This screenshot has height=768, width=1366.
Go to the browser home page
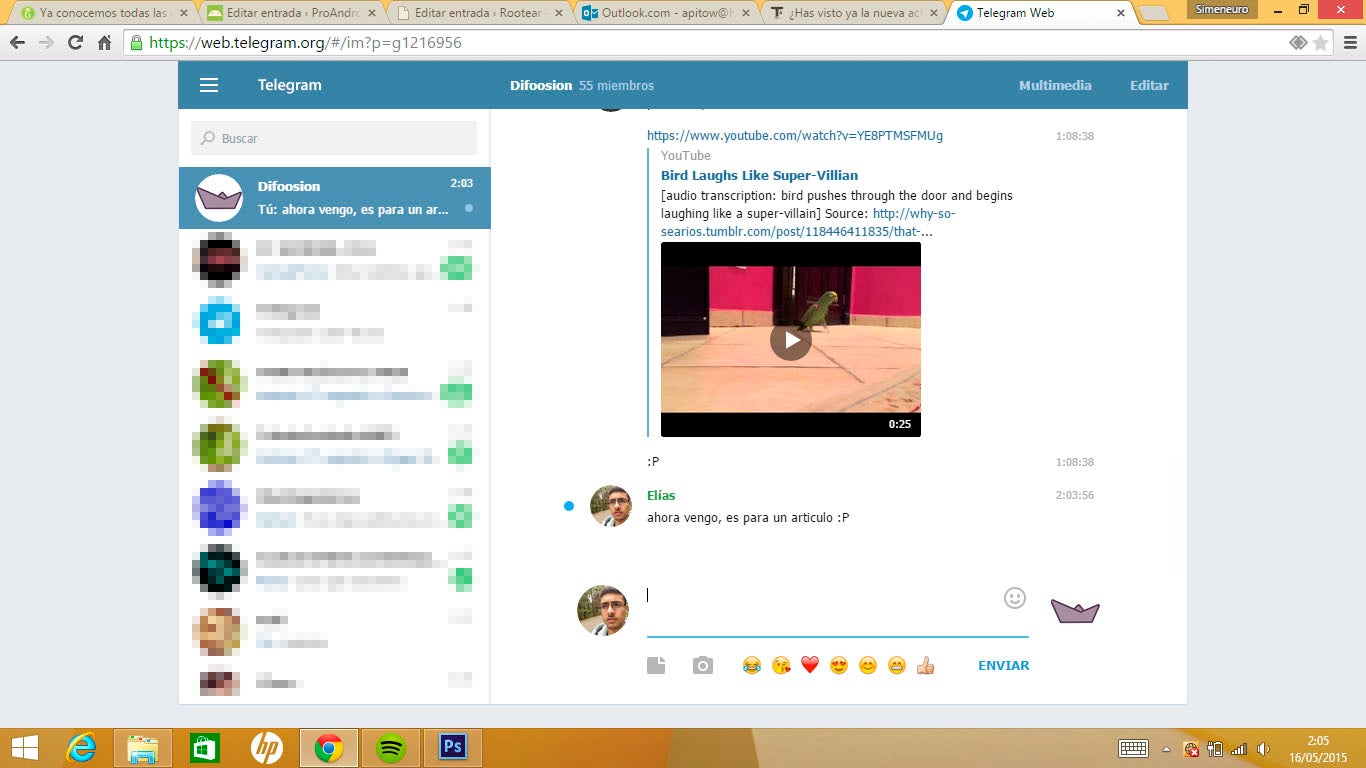point(104,43)
